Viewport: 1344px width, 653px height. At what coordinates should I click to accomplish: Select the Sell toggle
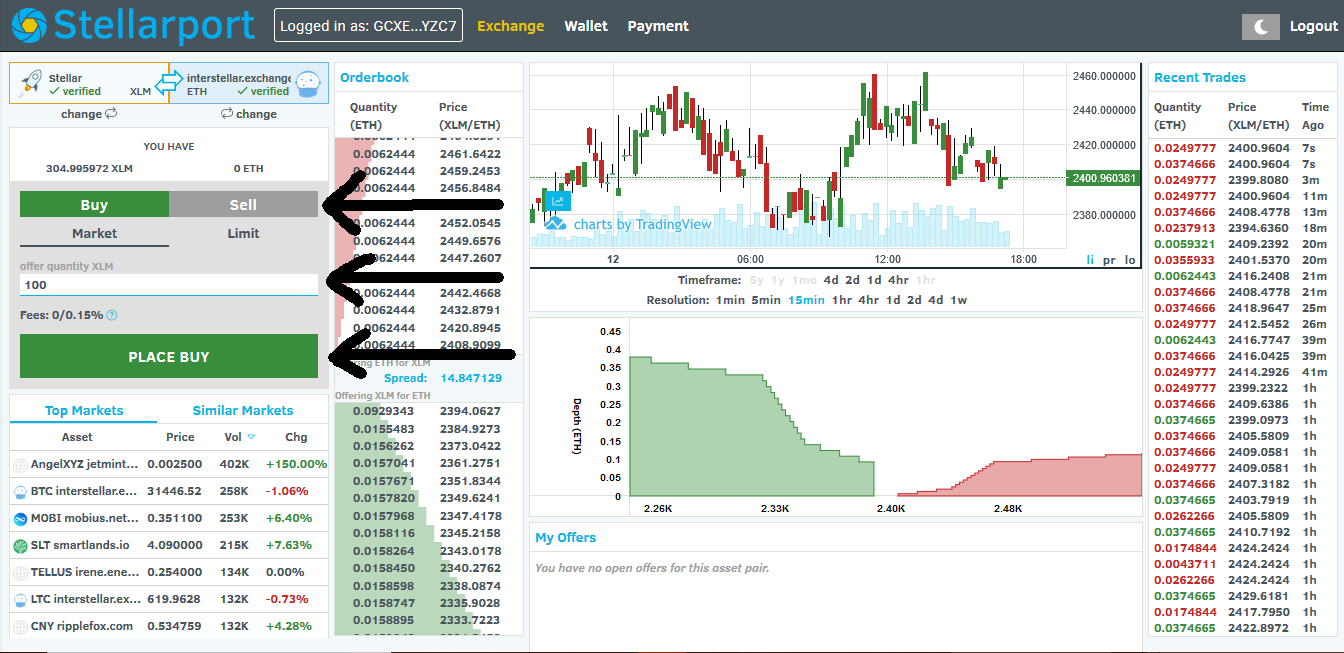243,204
